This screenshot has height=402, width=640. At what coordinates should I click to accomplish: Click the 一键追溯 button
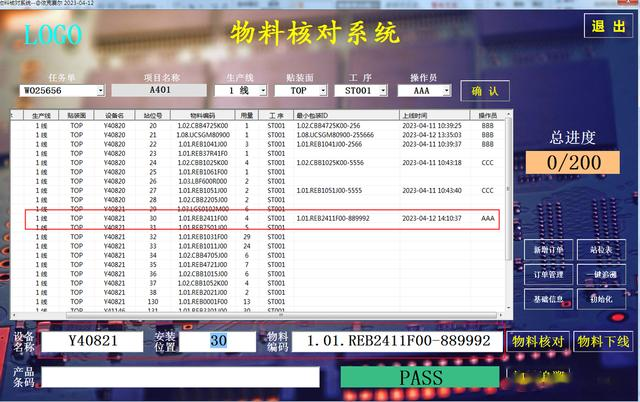pos(601,274)
